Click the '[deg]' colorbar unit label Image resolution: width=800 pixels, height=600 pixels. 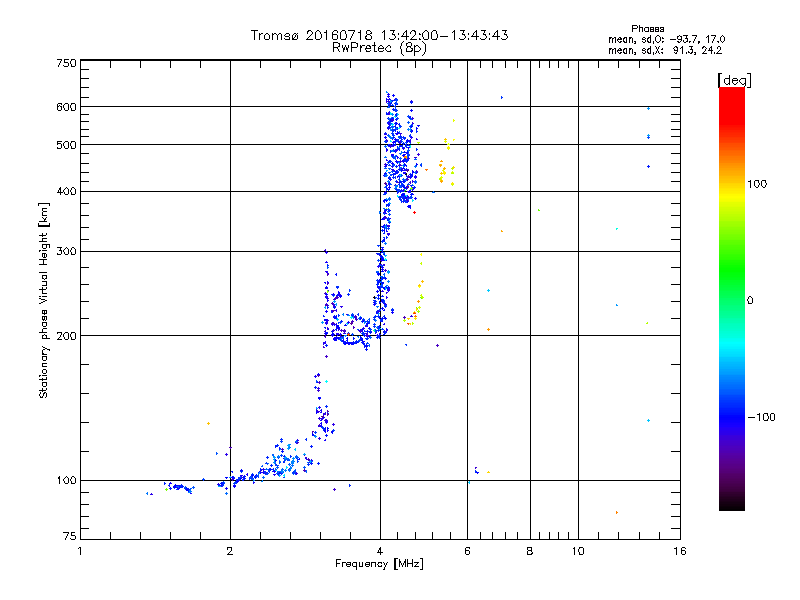pyautogui.click(x=734, y=80)
